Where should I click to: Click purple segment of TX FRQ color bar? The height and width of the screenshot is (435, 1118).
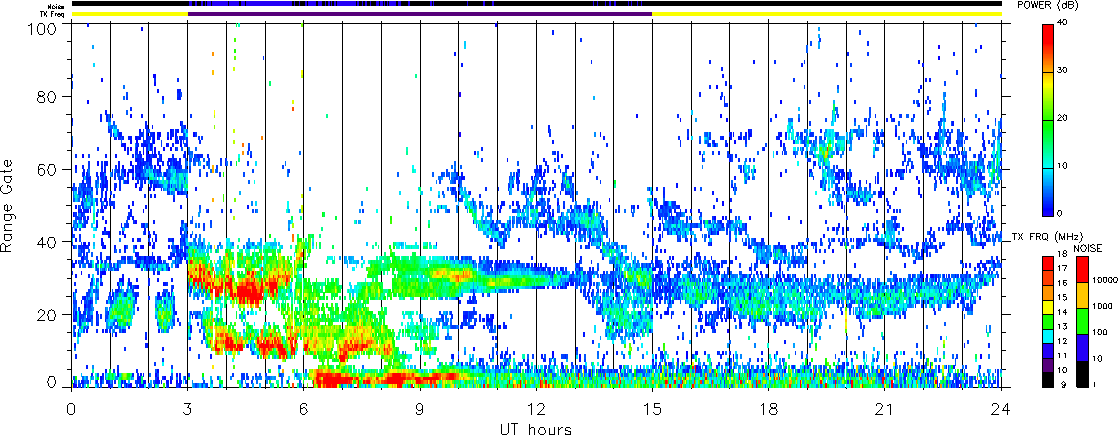pyautogui.click(x=1047, y=365)
